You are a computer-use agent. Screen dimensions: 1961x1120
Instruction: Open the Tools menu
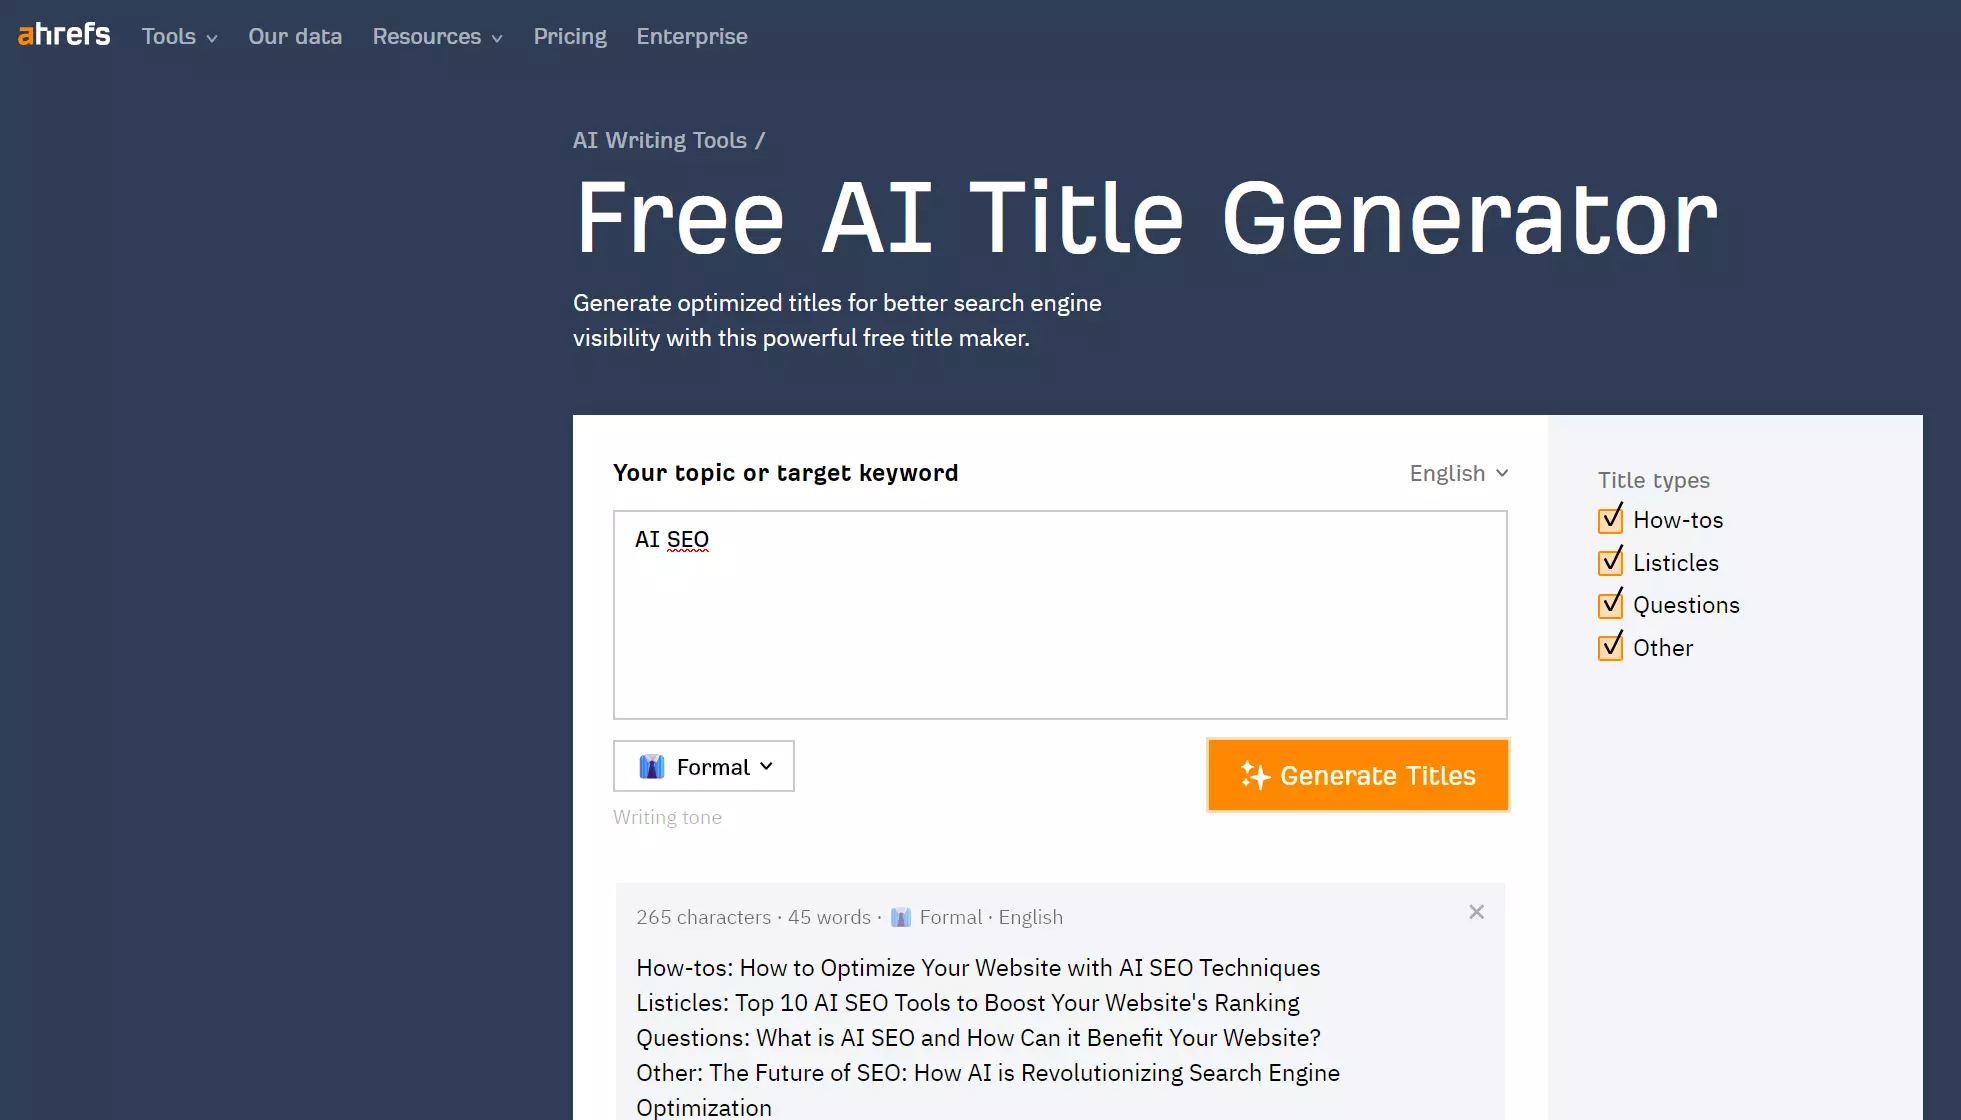pos(180,36)
